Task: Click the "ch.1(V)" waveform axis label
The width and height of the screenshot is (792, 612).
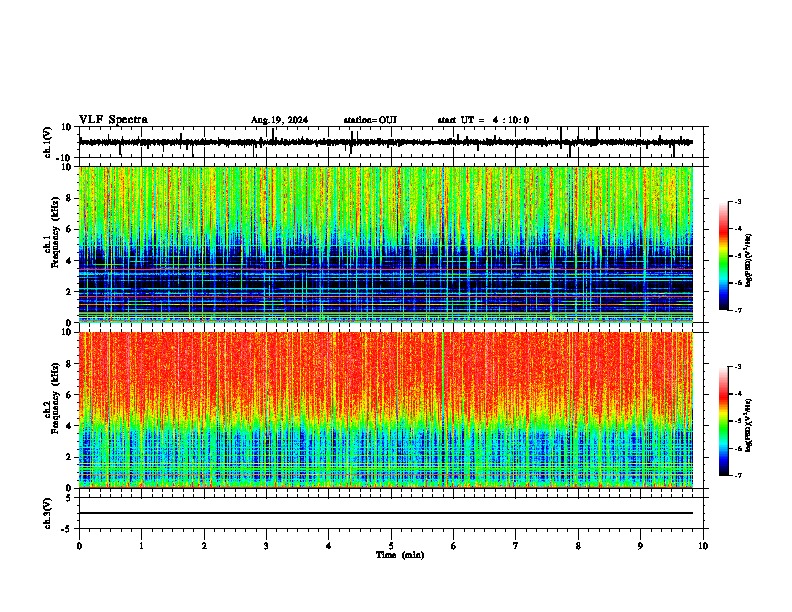Action: tap(48, 142)
